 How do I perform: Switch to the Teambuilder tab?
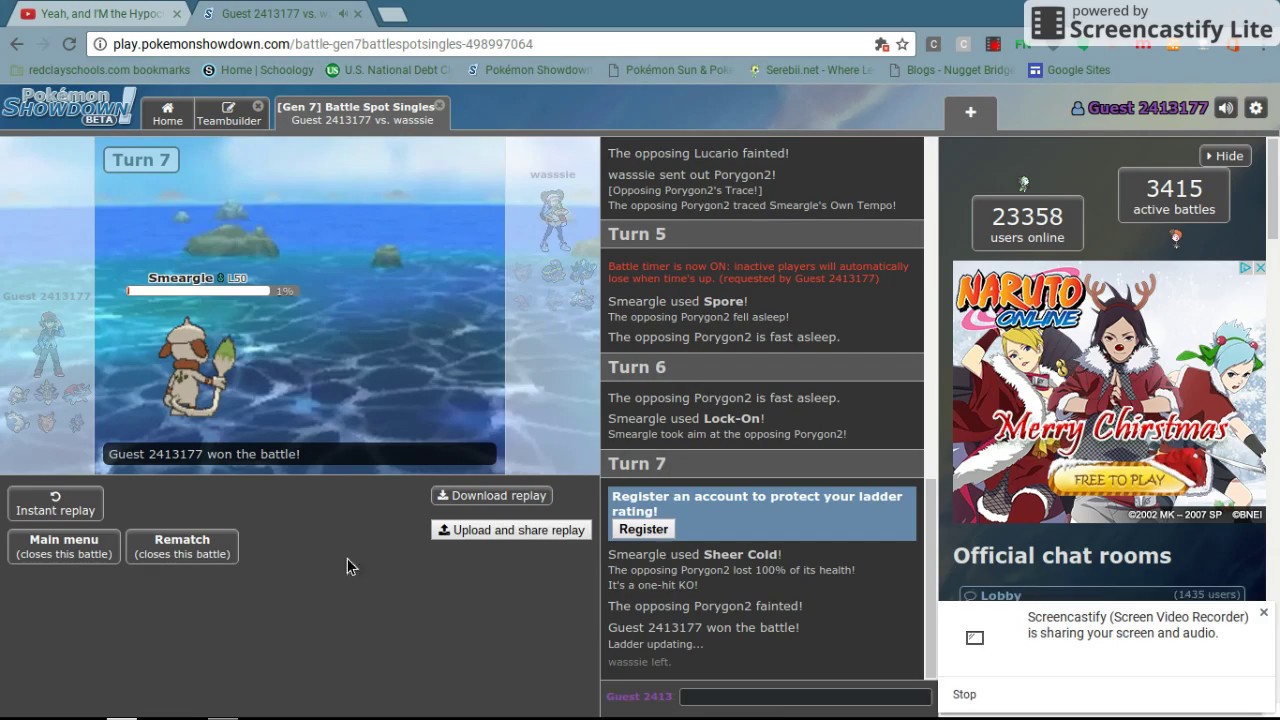228,113
